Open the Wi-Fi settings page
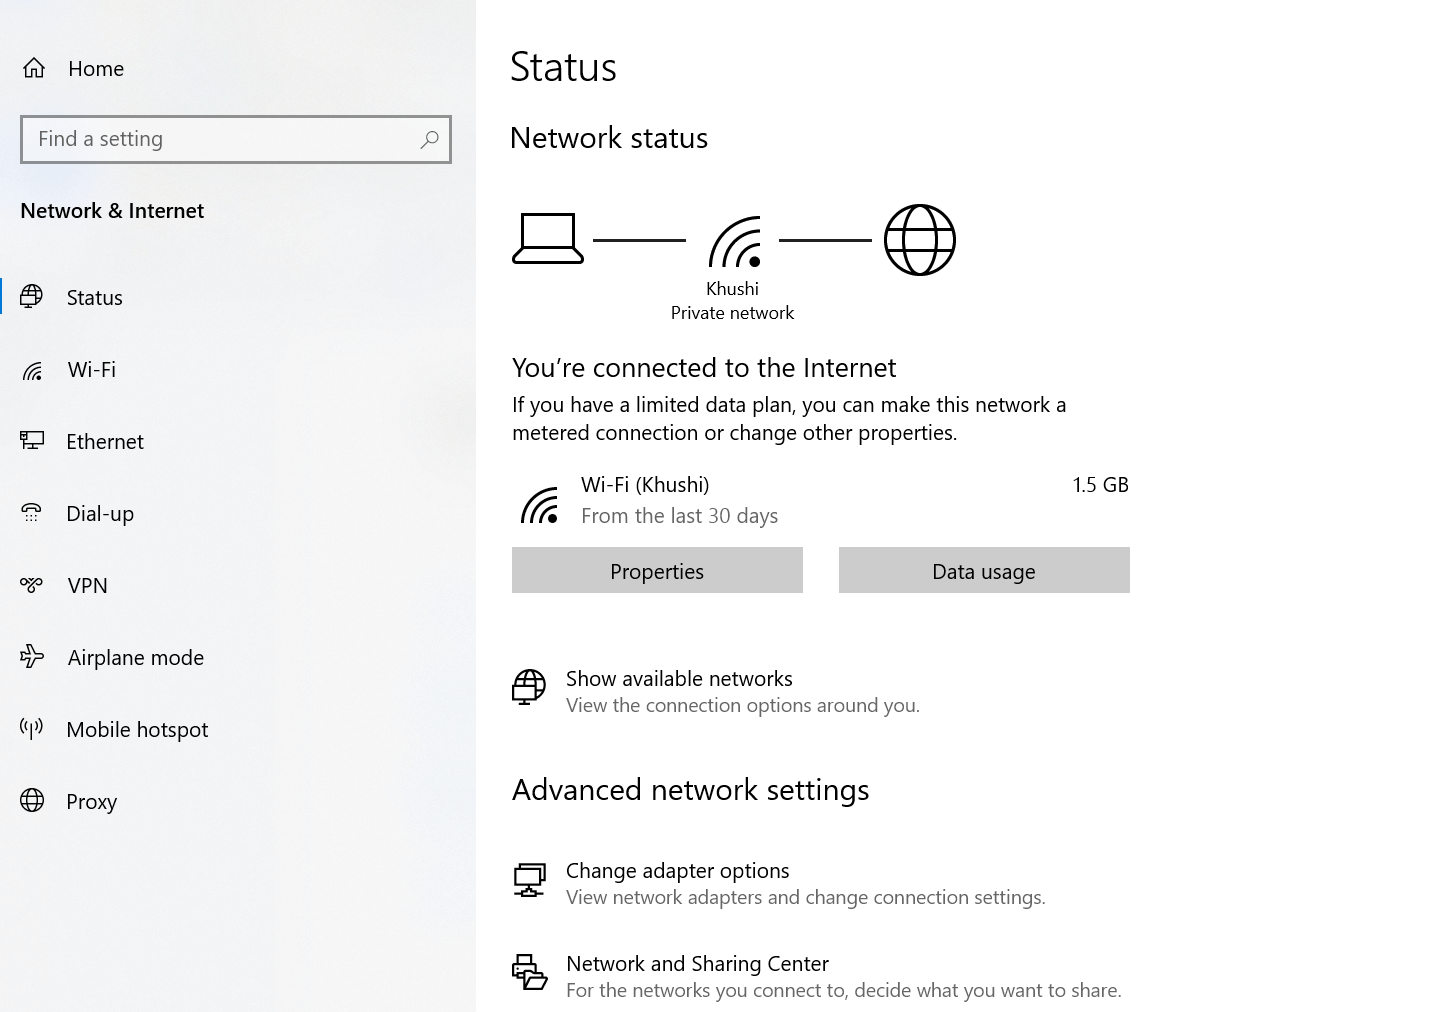 point(91,370)
